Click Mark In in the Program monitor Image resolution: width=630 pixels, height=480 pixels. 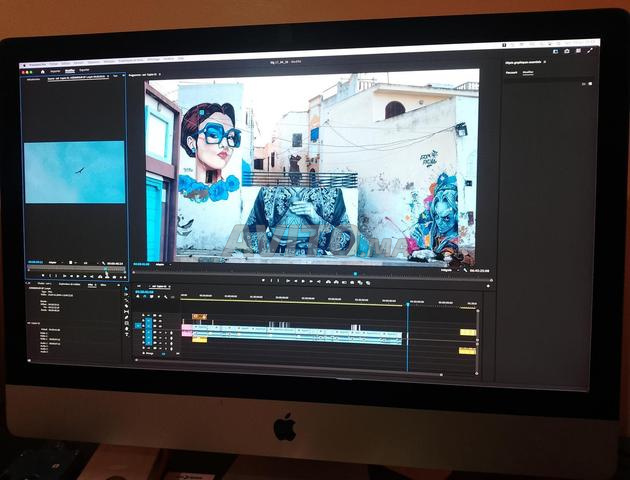click(x=271, y=280)
